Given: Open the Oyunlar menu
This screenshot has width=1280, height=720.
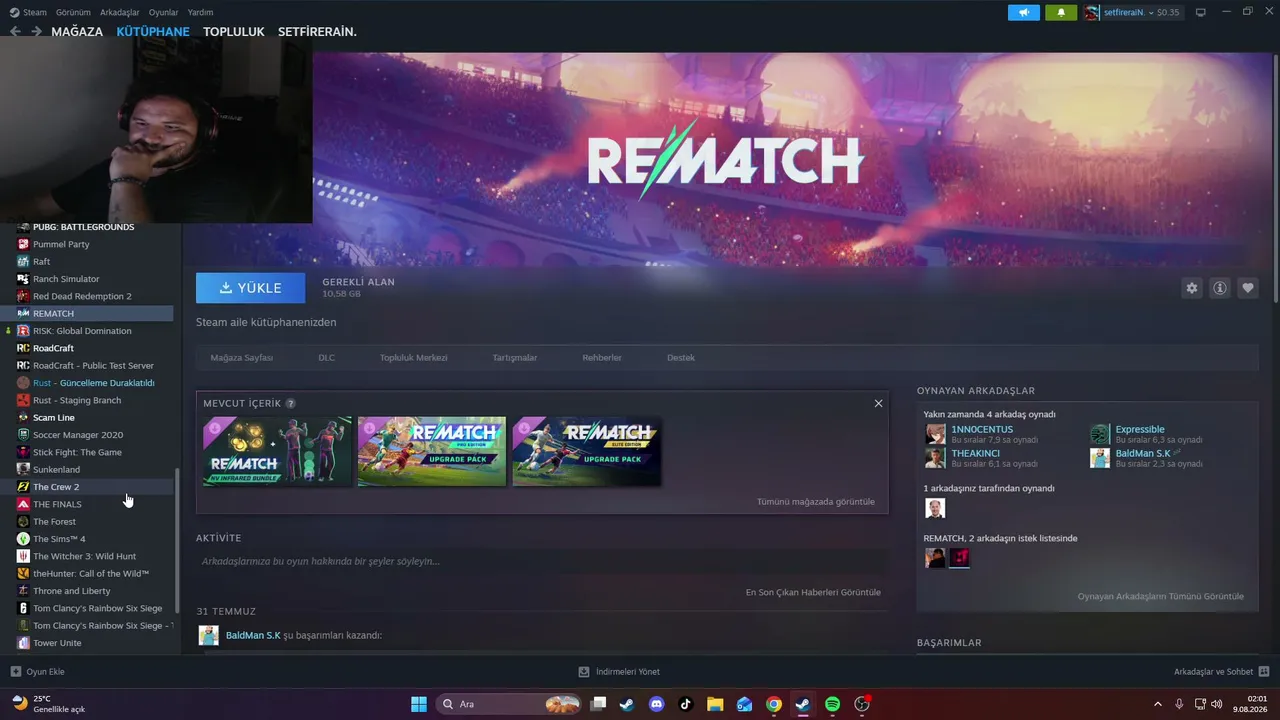Looking at the screenshot, I should (x=164, y=12).
